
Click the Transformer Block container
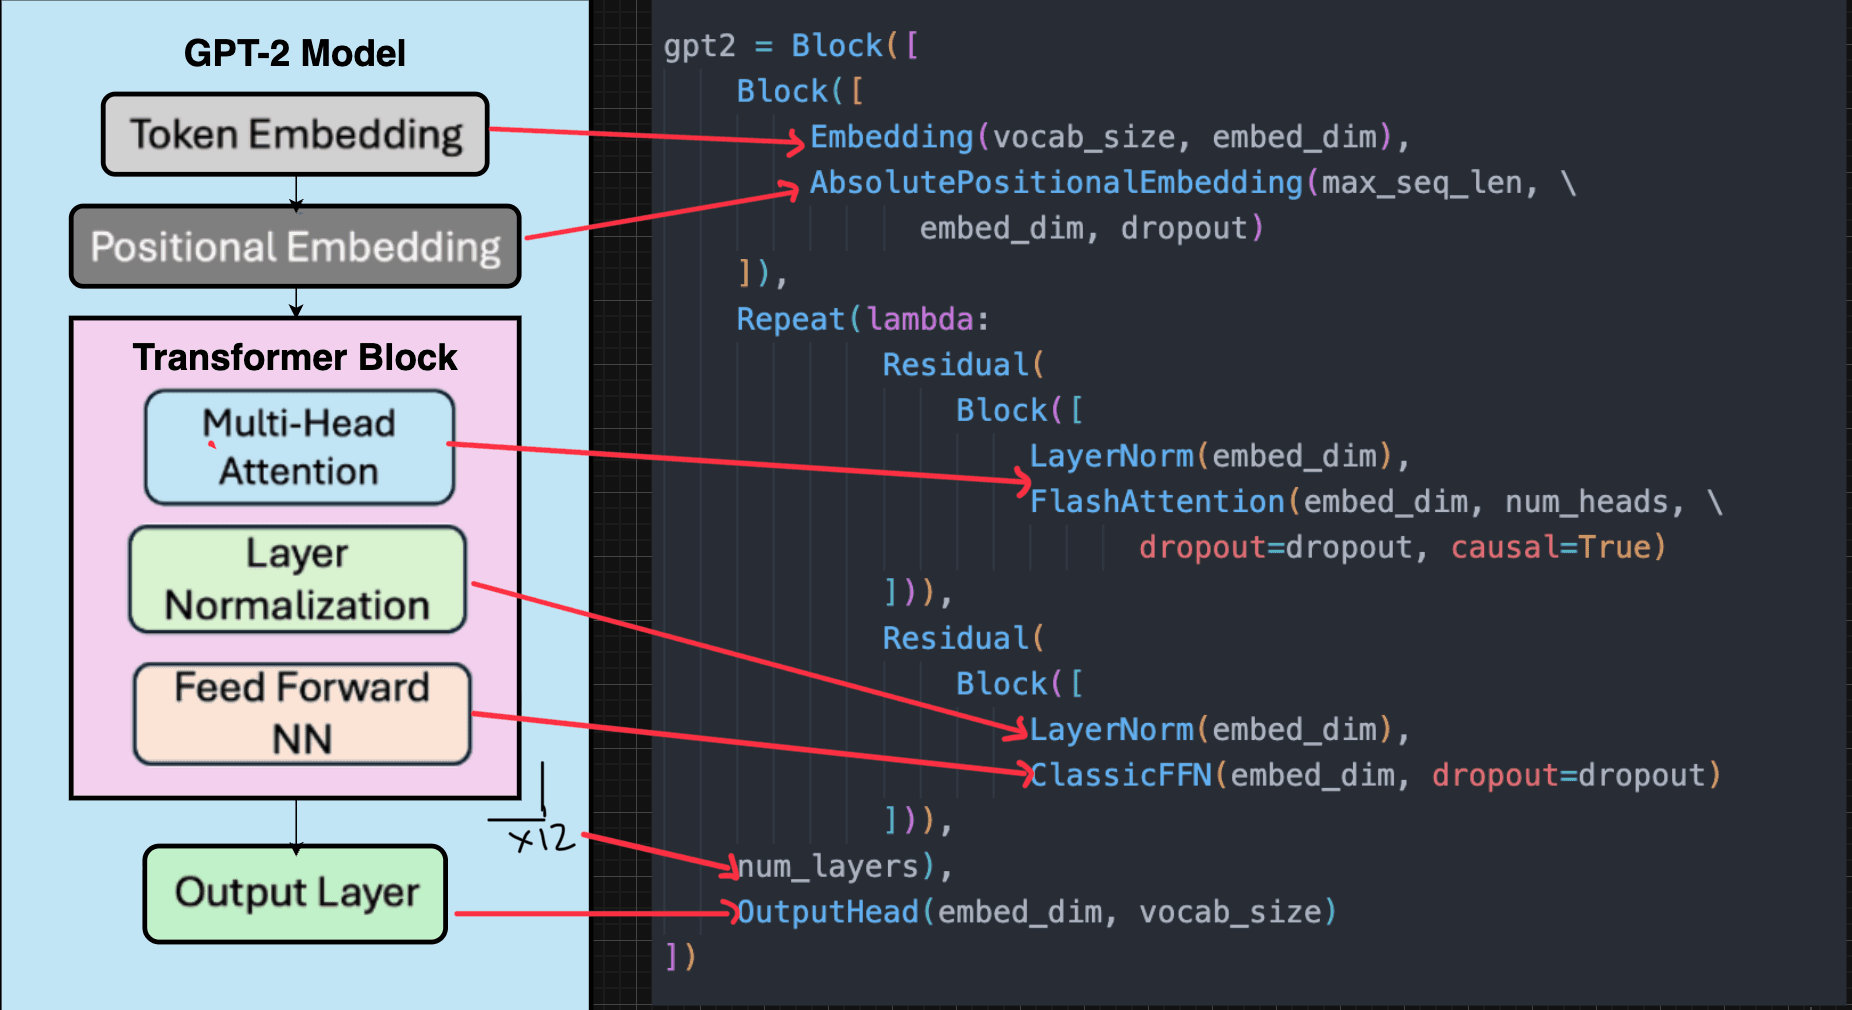[295, 357]
